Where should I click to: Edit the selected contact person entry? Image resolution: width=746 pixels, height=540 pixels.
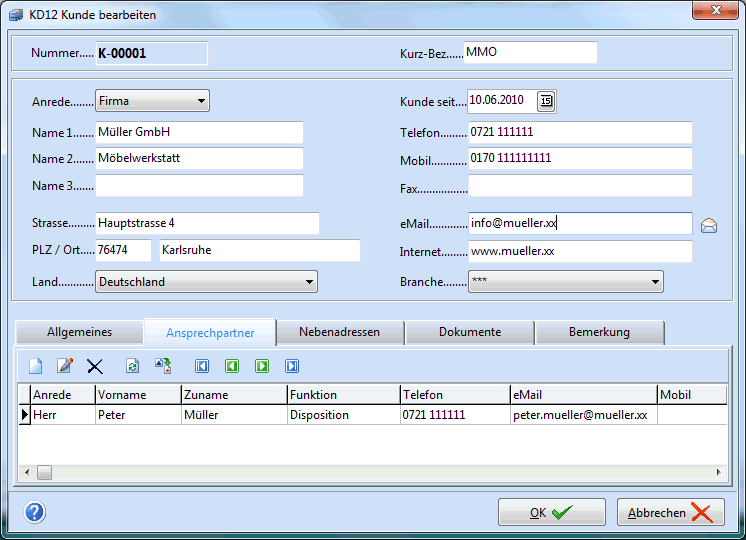coord(65,366)
